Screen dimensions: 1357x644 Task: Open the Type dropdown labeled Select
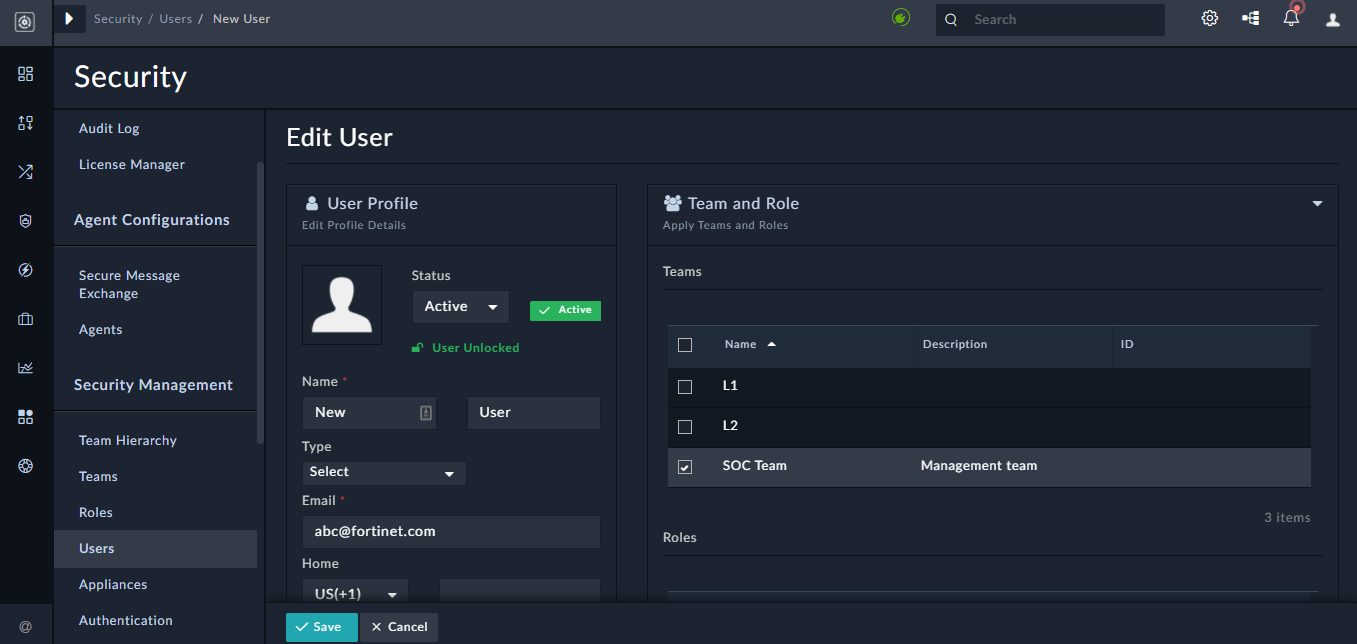384,472
